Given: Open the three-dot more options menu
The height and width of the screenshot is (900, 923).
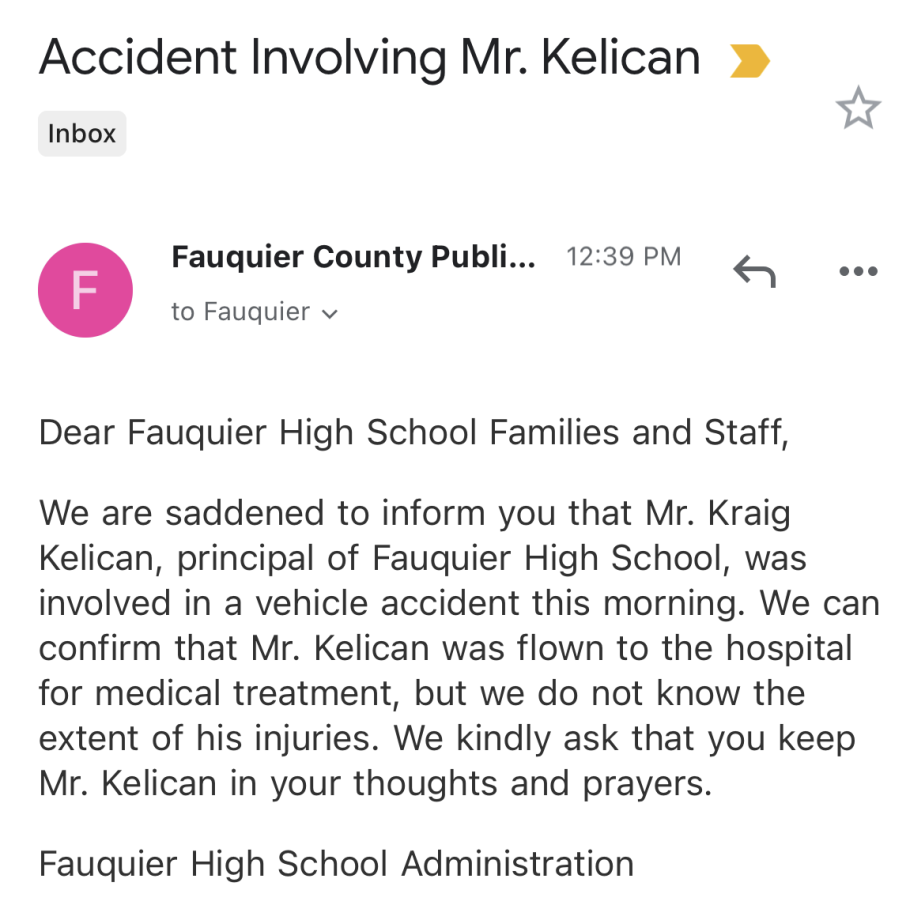Looking at the screenshot, I should (x=858, y=271).
